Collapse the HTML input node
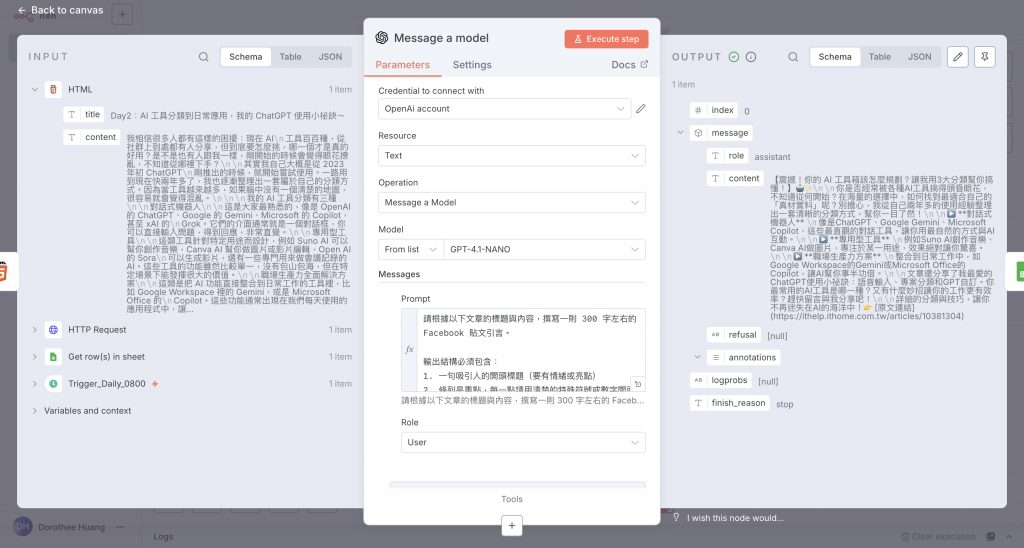Image resolution: width=1024 pixels, height=548 pixels. click(35, 89)
